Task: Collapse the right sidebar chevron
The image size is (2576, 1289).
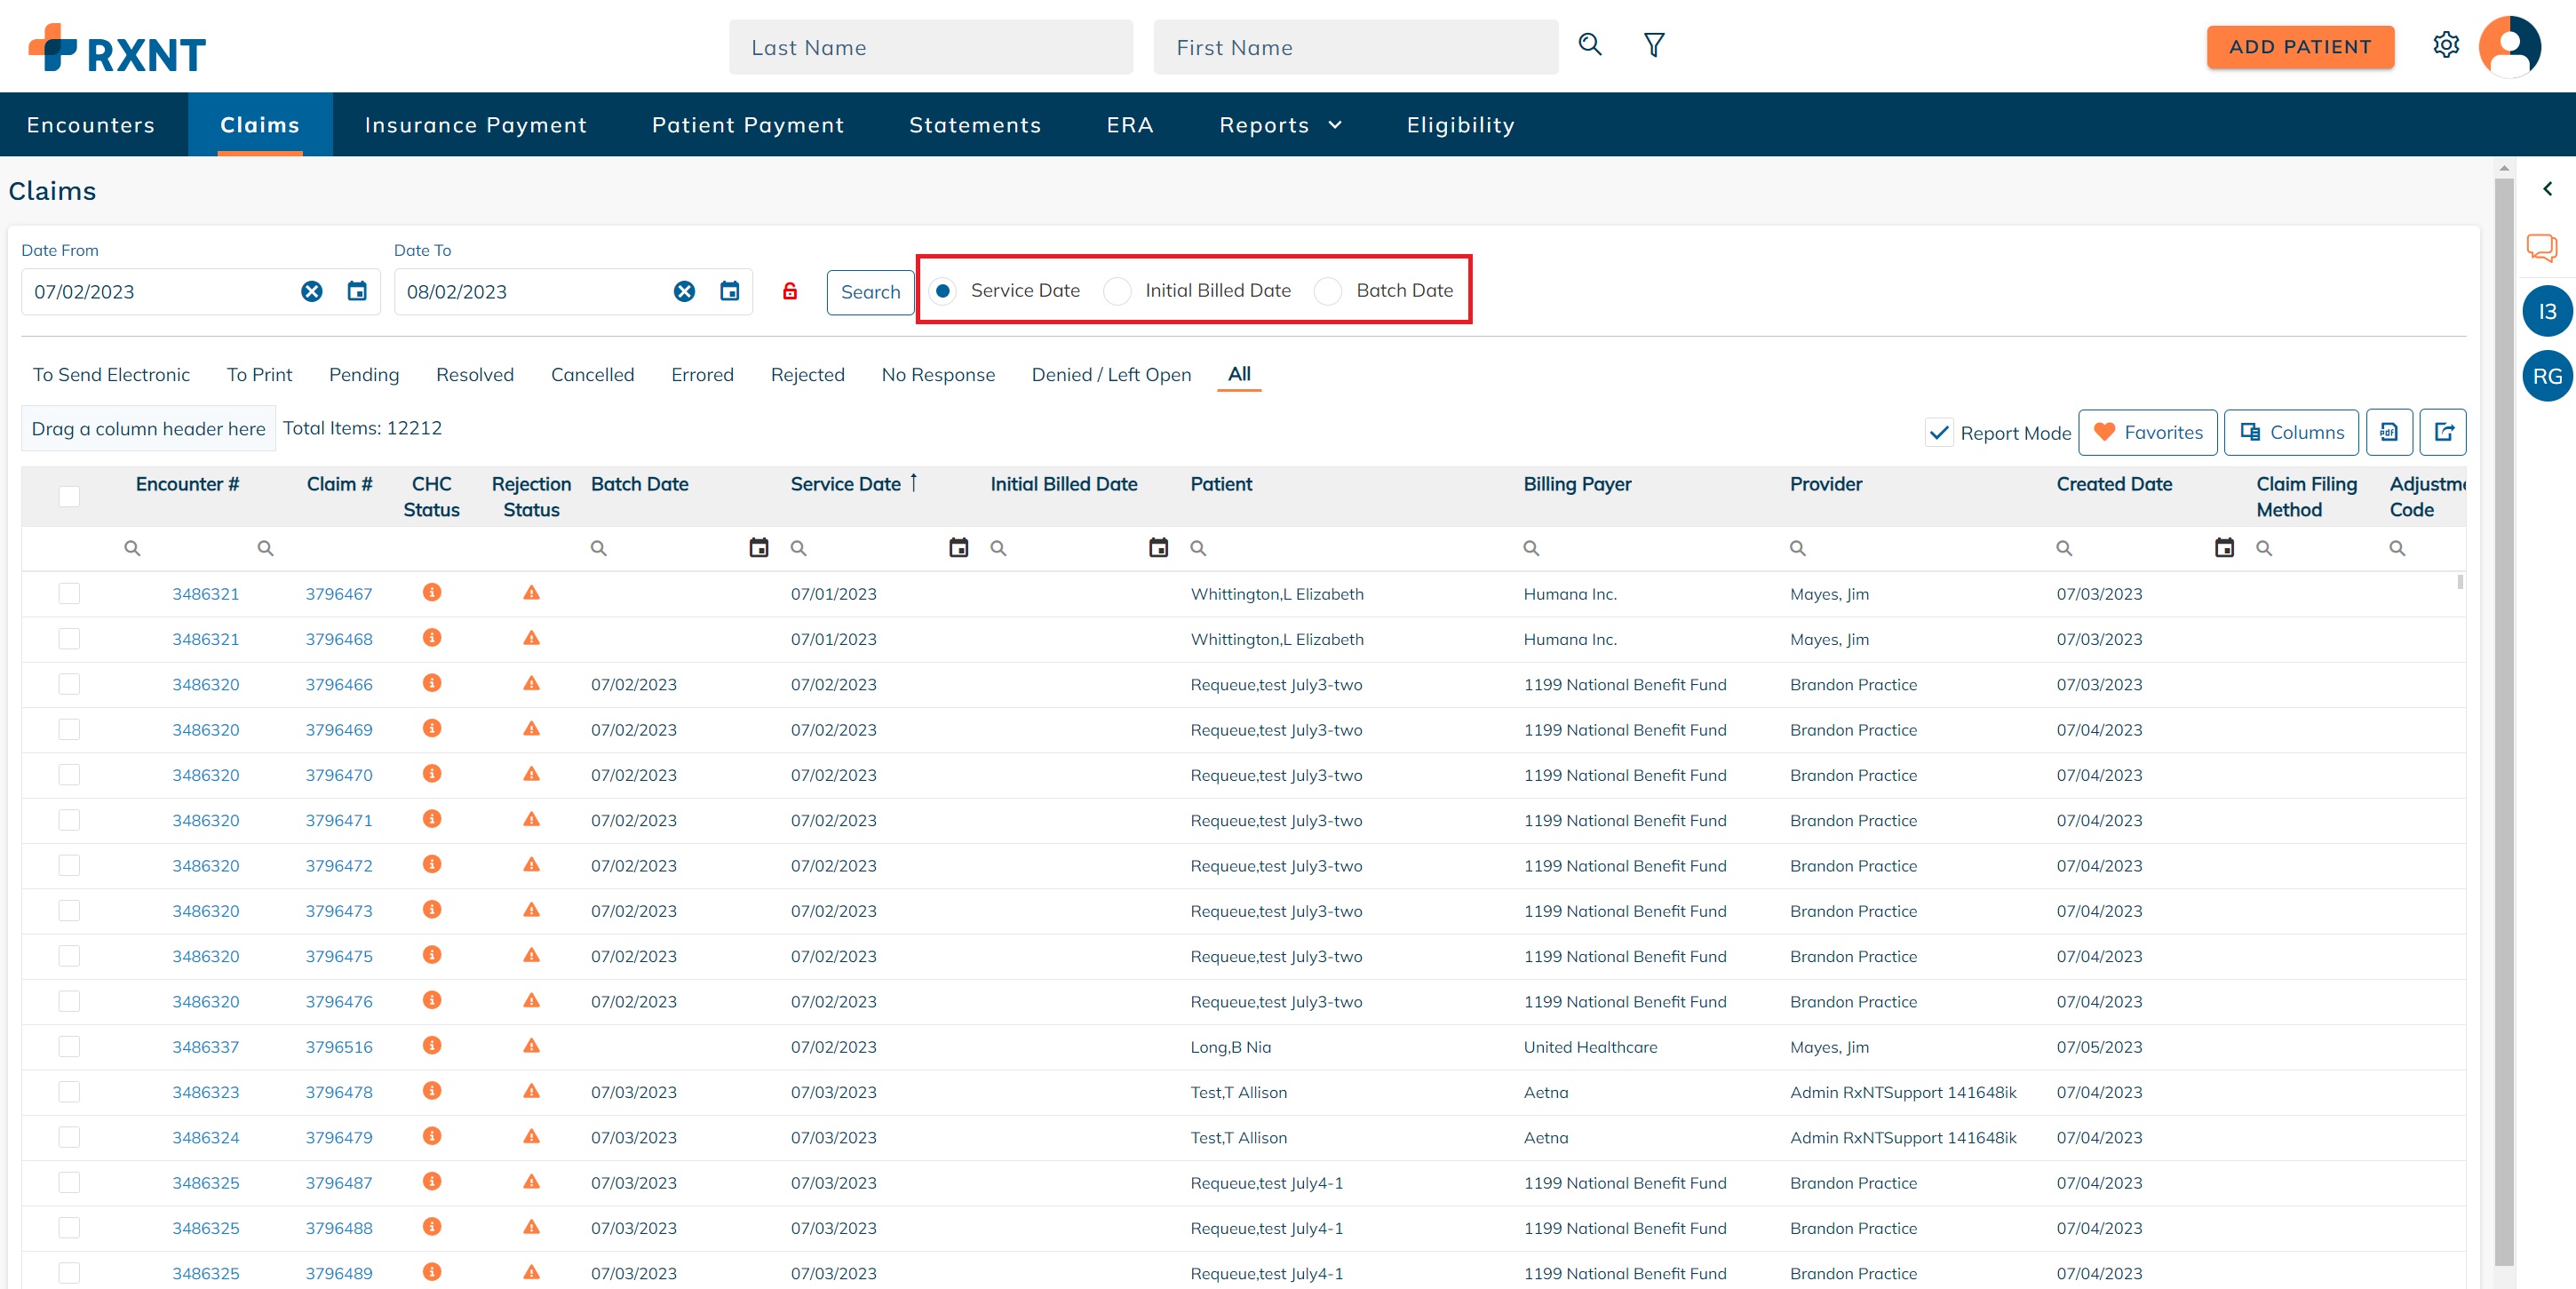Action: [x=2547, y=188]
